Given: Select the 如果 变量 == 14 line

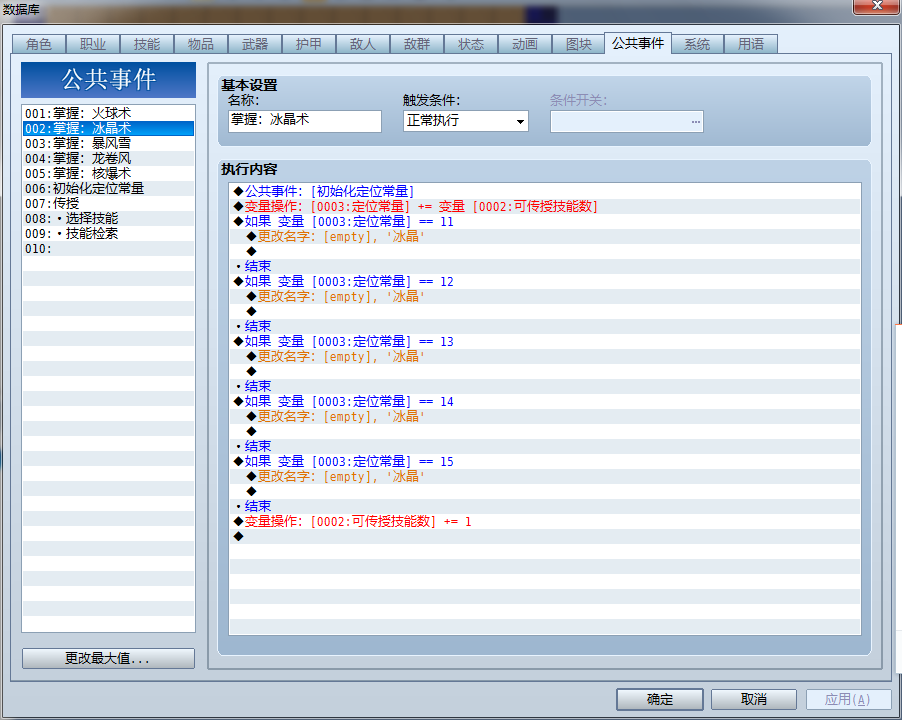Looking at the screenshot, I should coord(545,401).
